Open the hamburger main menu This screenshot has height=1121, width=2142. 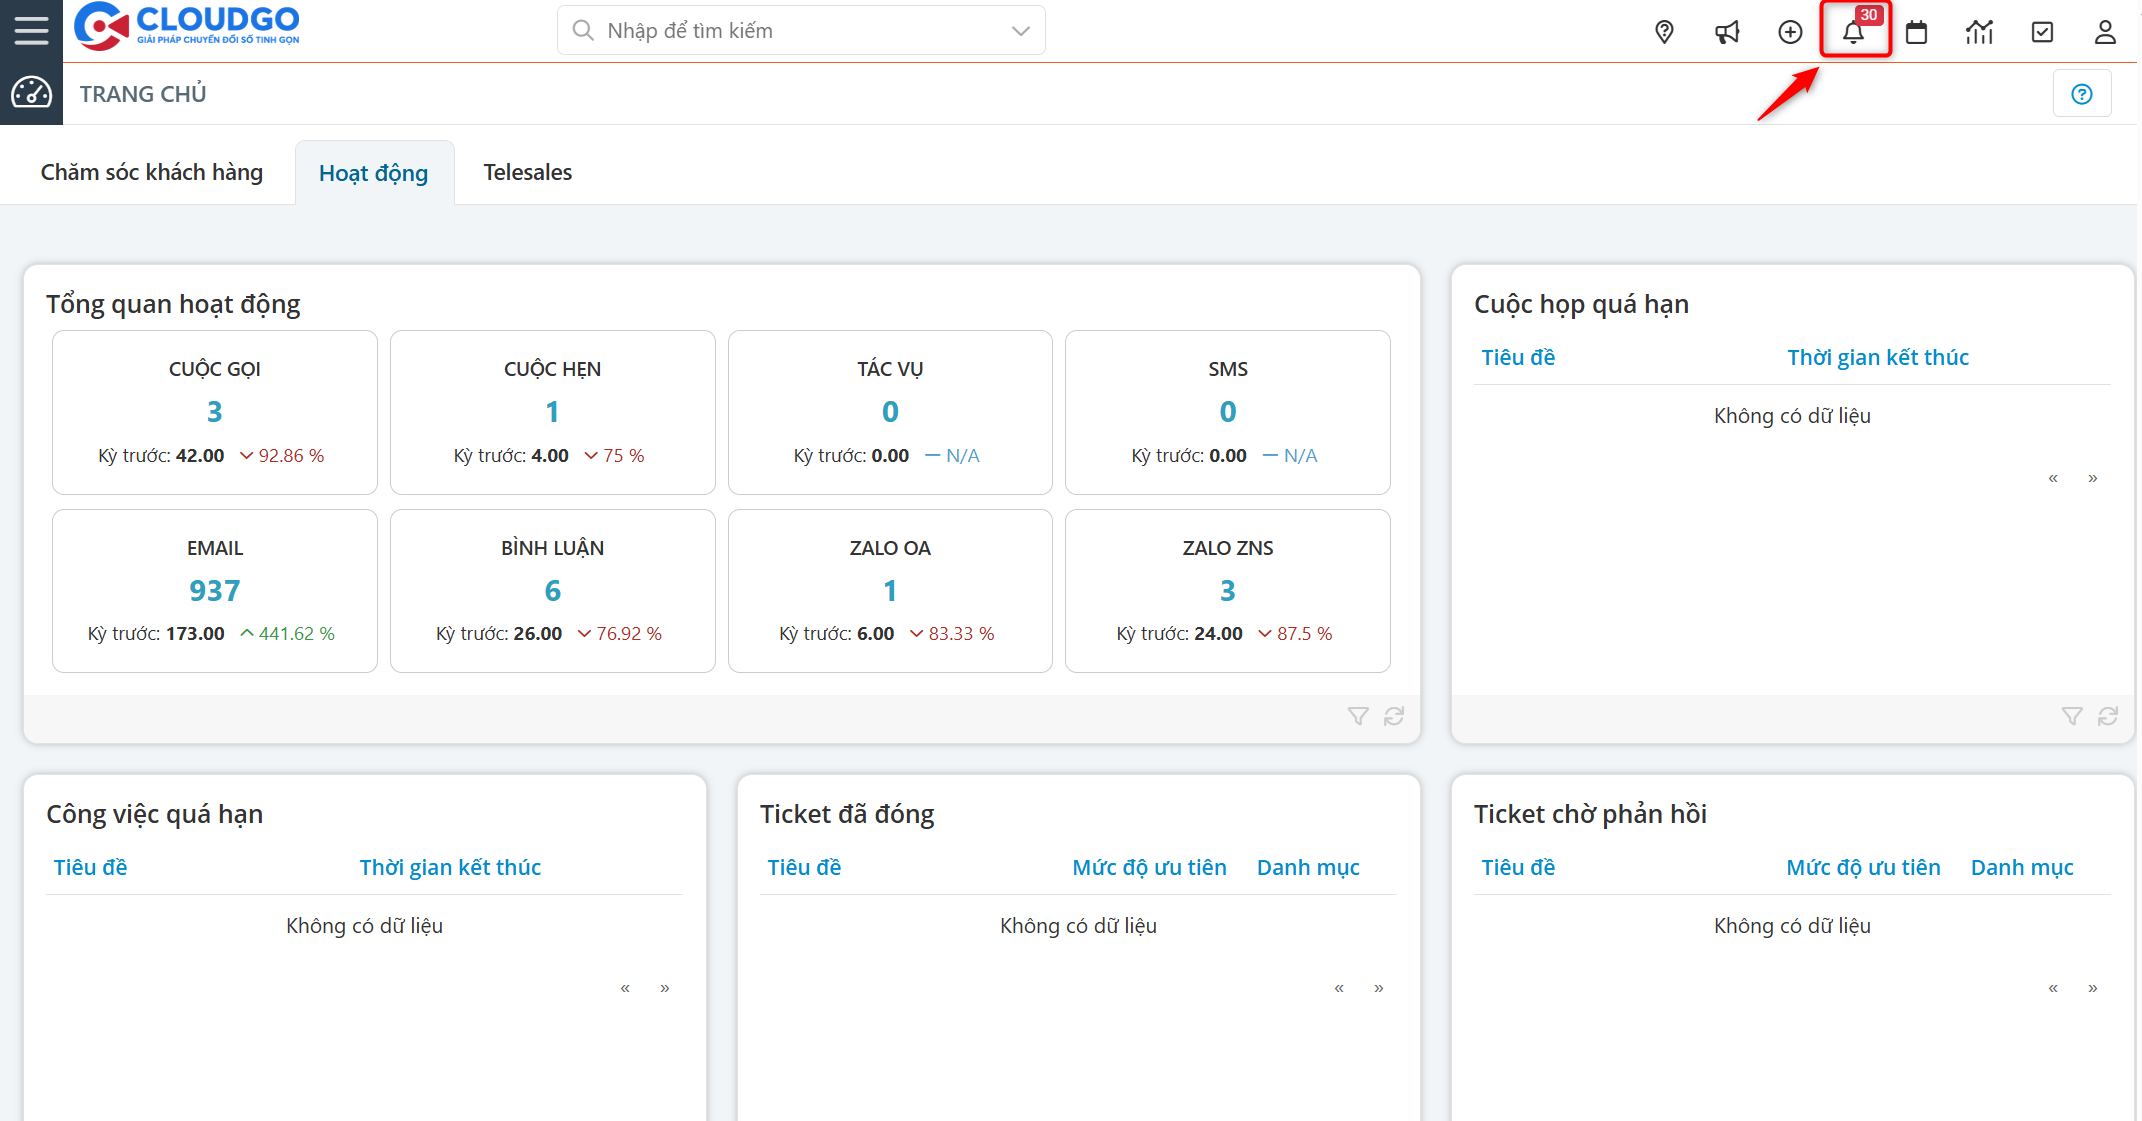[31, 30]
